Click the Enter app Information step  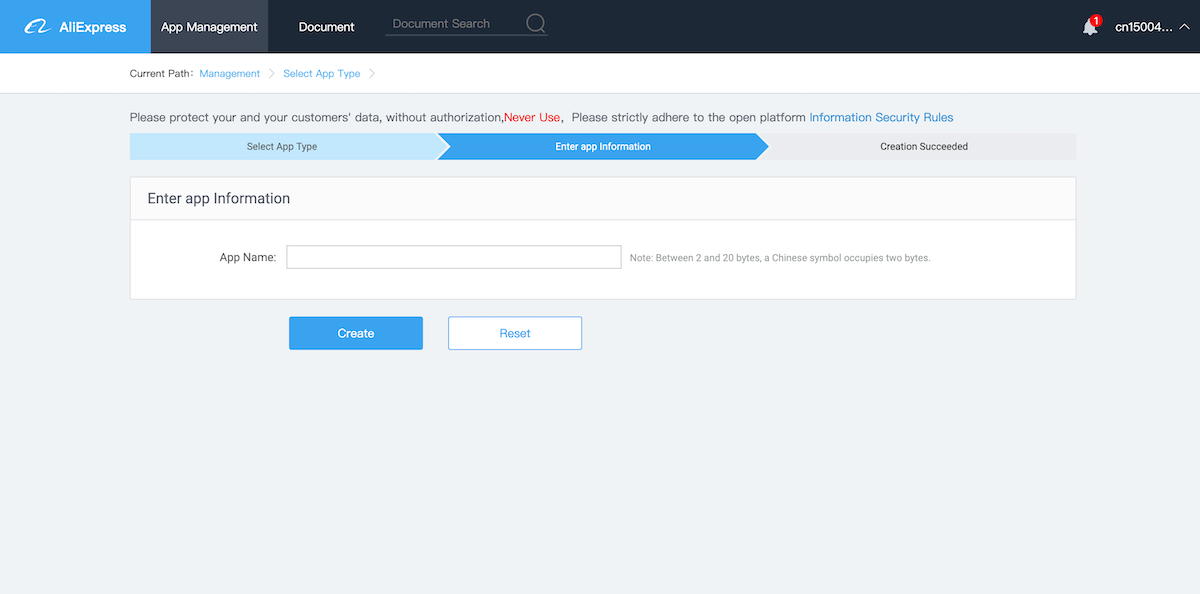[602, 147]
